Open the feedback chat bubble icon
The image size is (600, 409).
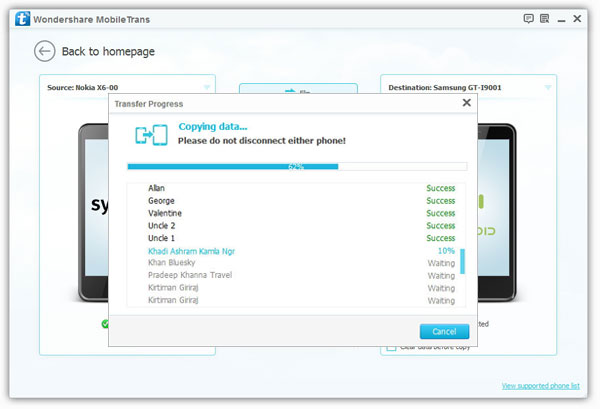pos(528,19)
